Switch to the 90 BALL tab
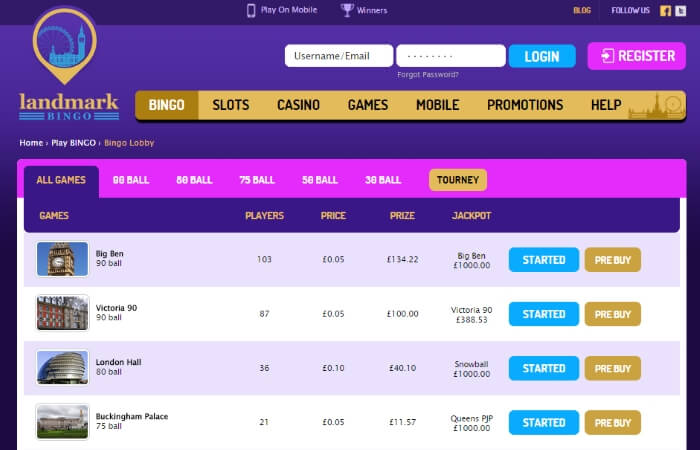This screenshot has width=700, height=450. 131,180
